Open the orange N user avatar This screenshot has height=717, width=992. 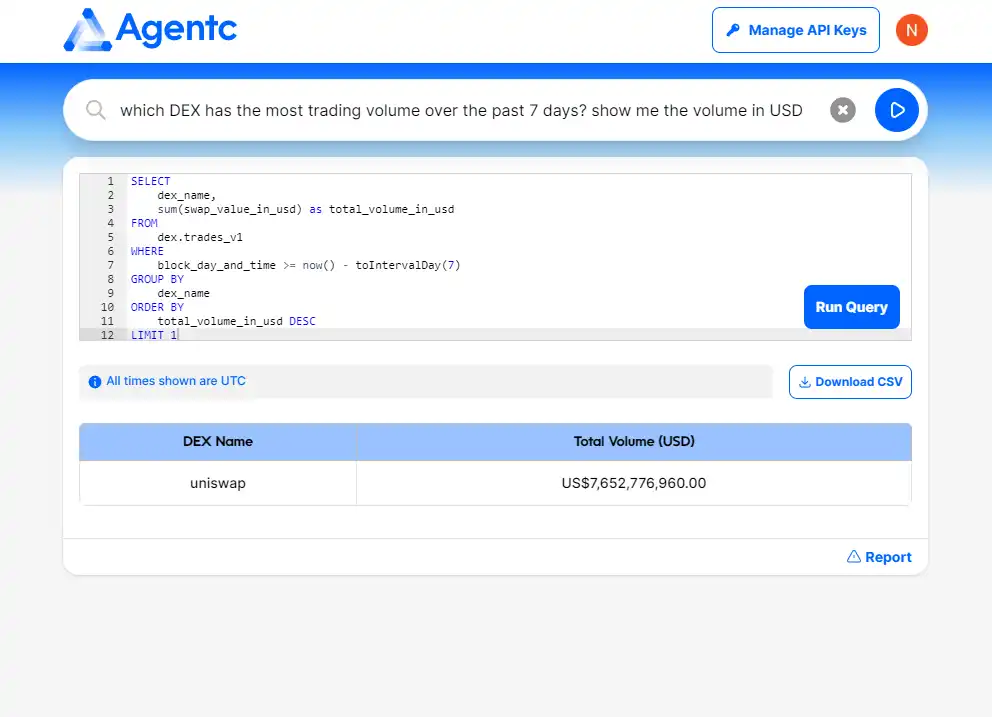click(911, 30)
